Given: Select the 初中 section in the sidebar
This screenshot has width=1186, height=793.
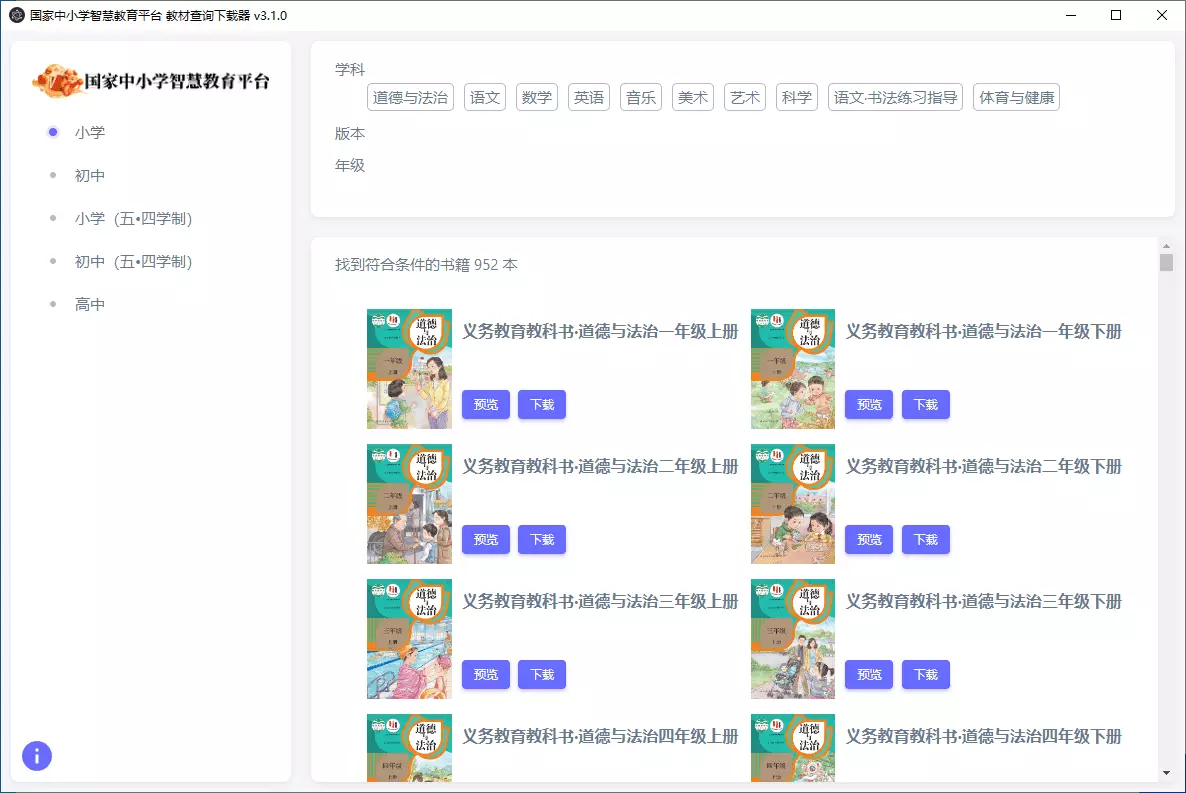Looking at the screenshot, I should click(x=89, y=174).
